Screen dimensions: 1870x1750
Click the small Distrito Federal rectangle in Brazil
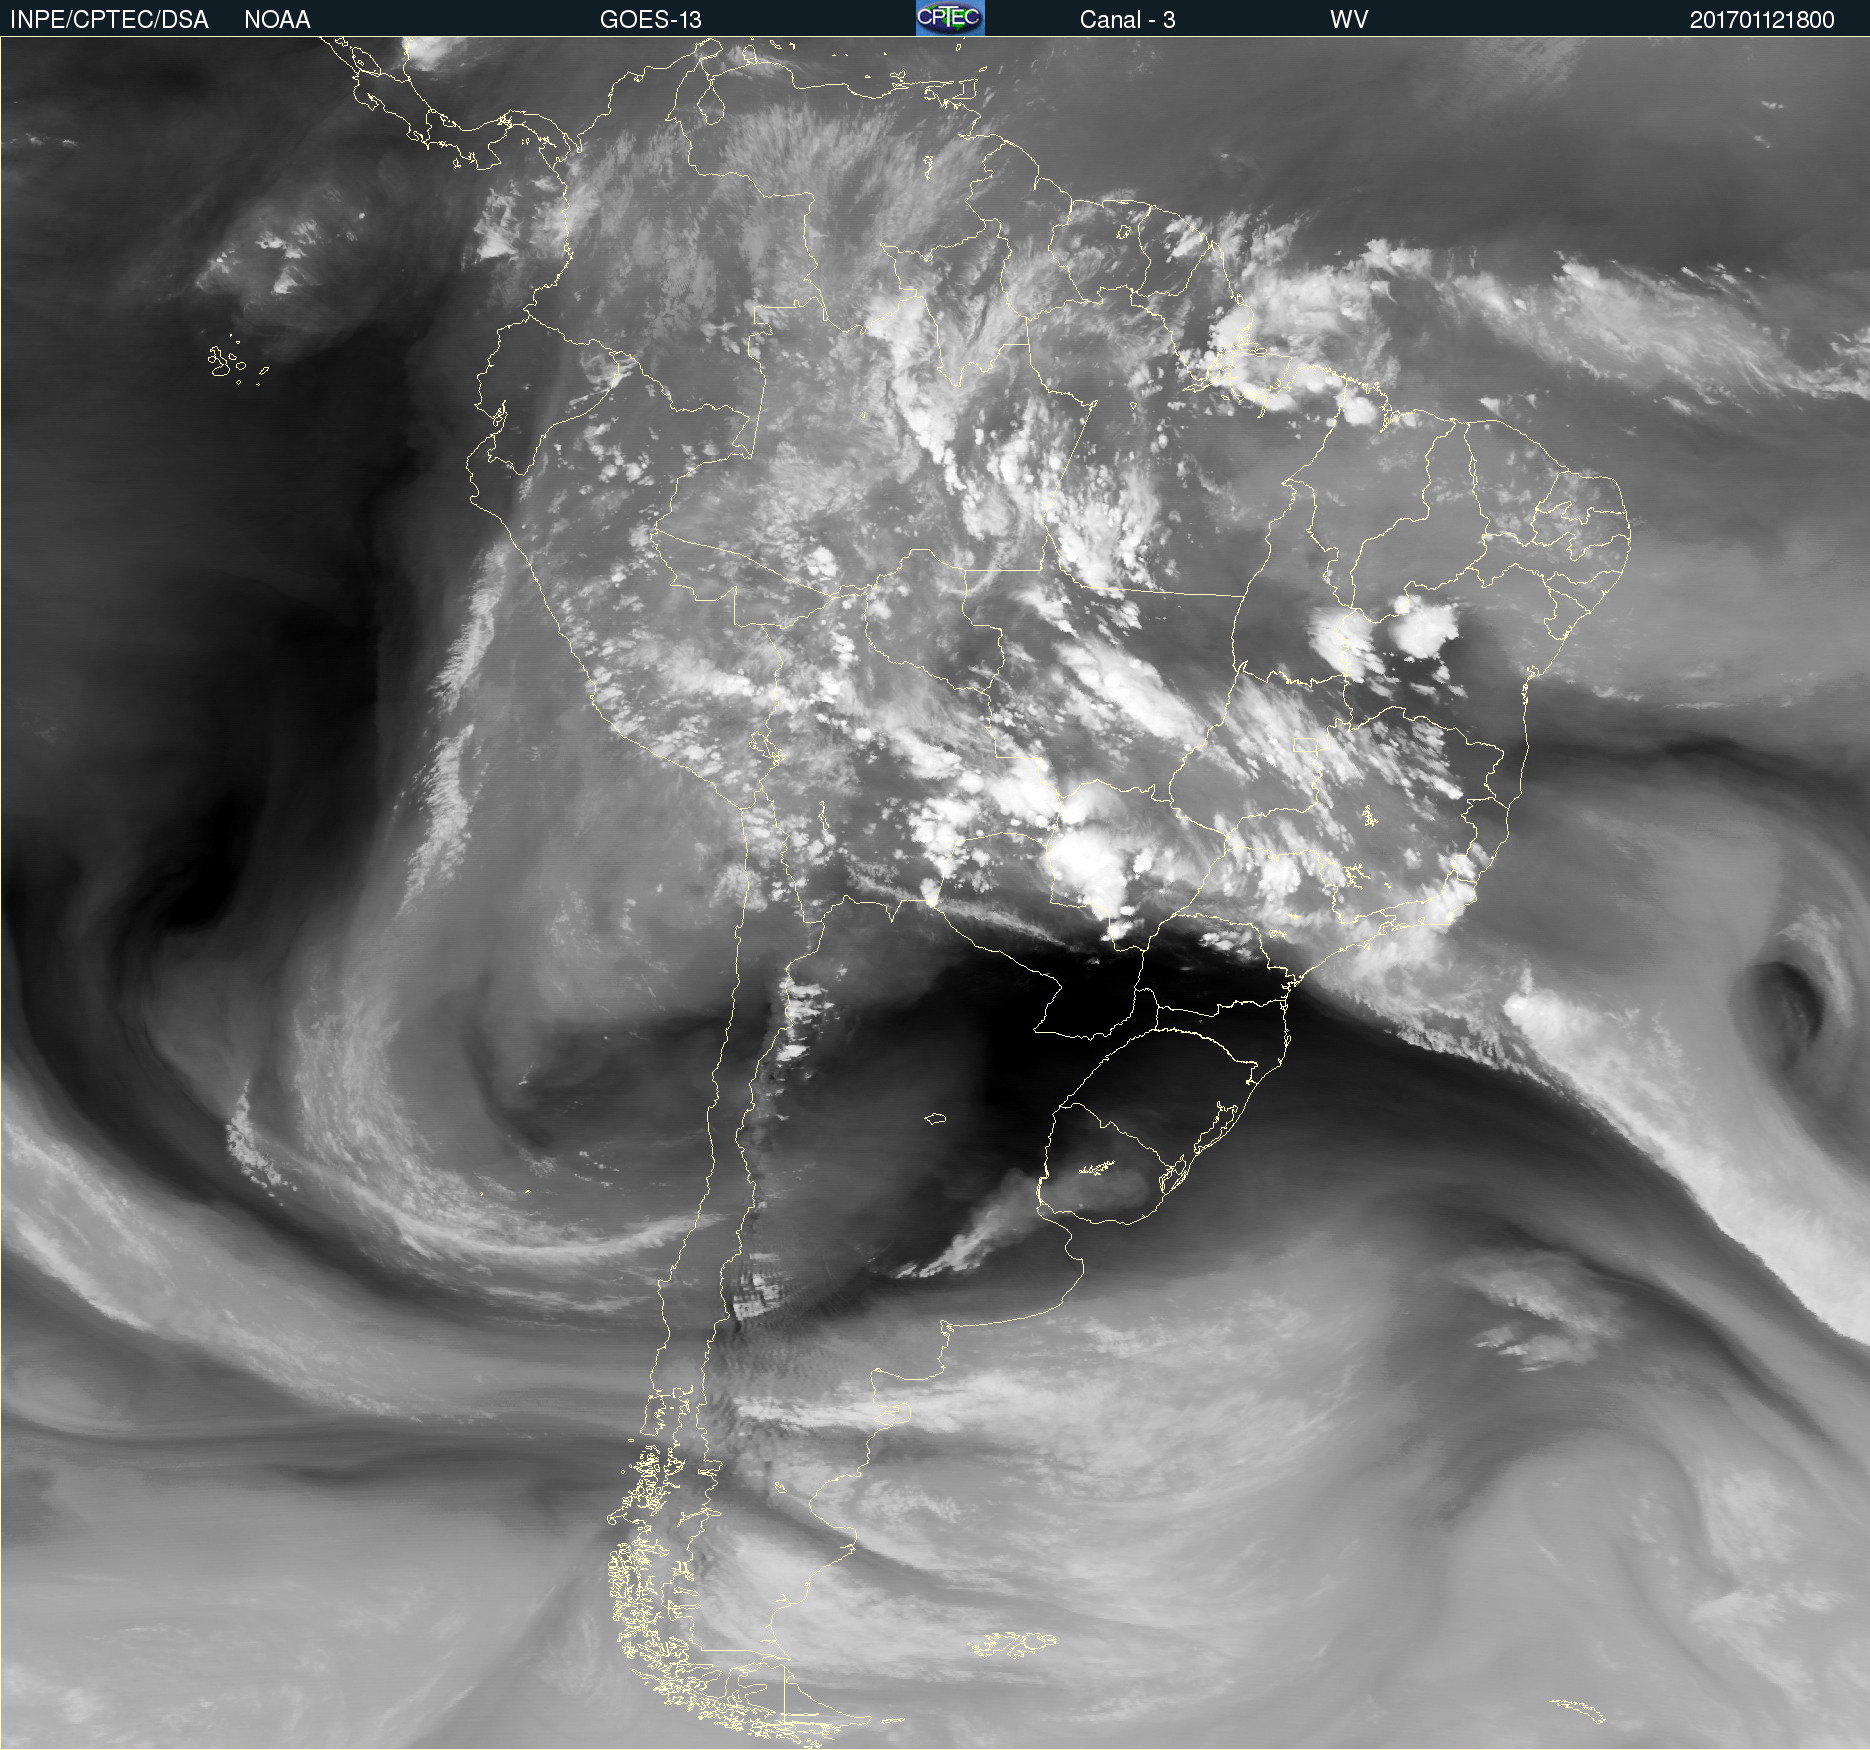[x=1305, y=745]
